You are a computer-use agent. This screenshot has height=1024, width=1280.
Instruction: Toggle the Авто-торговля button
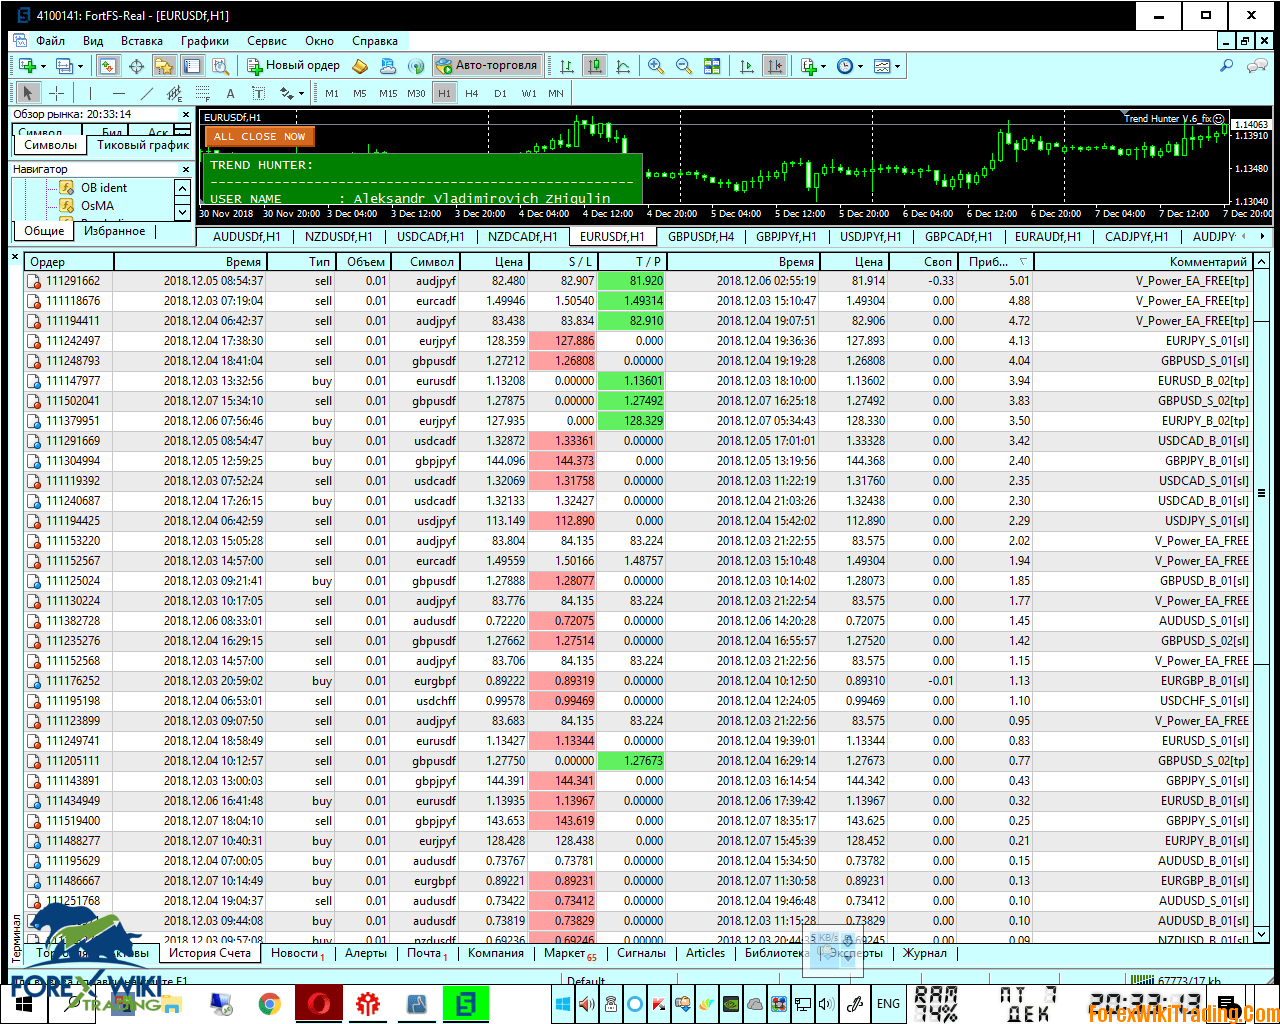point(487,66)
